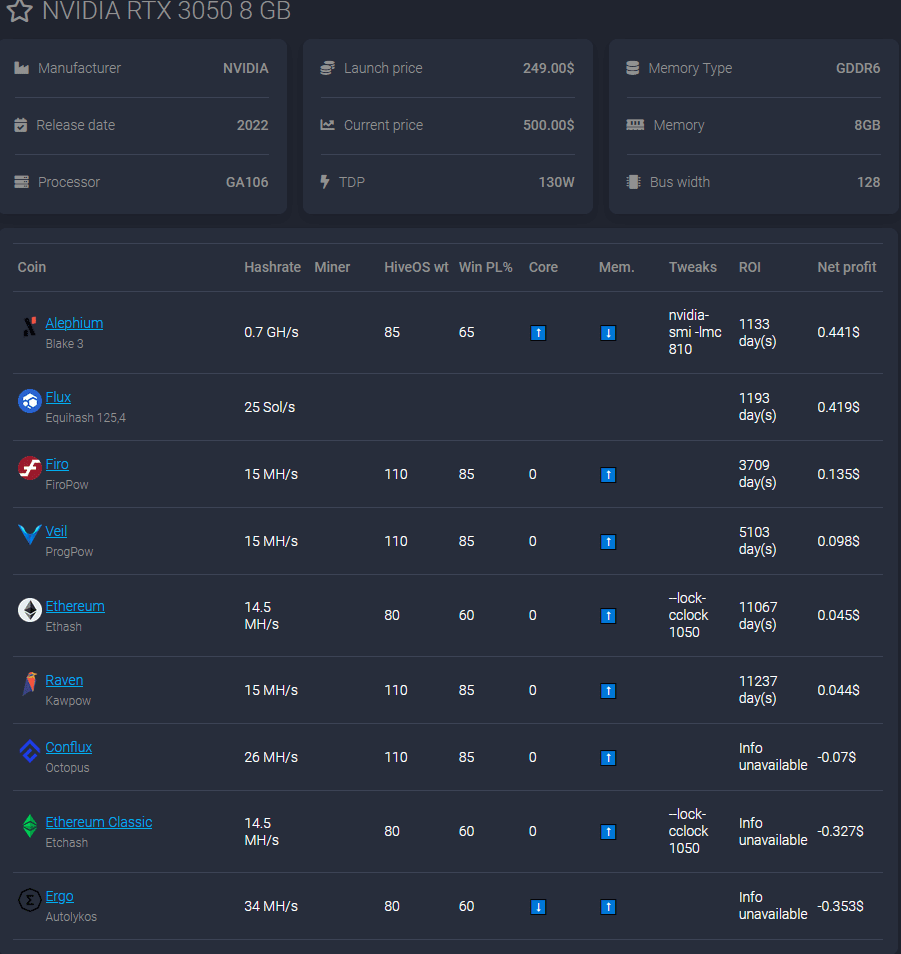Click the HiveOS wt column header
Viewport: 901px width, 954px height.
click(416, 267)
